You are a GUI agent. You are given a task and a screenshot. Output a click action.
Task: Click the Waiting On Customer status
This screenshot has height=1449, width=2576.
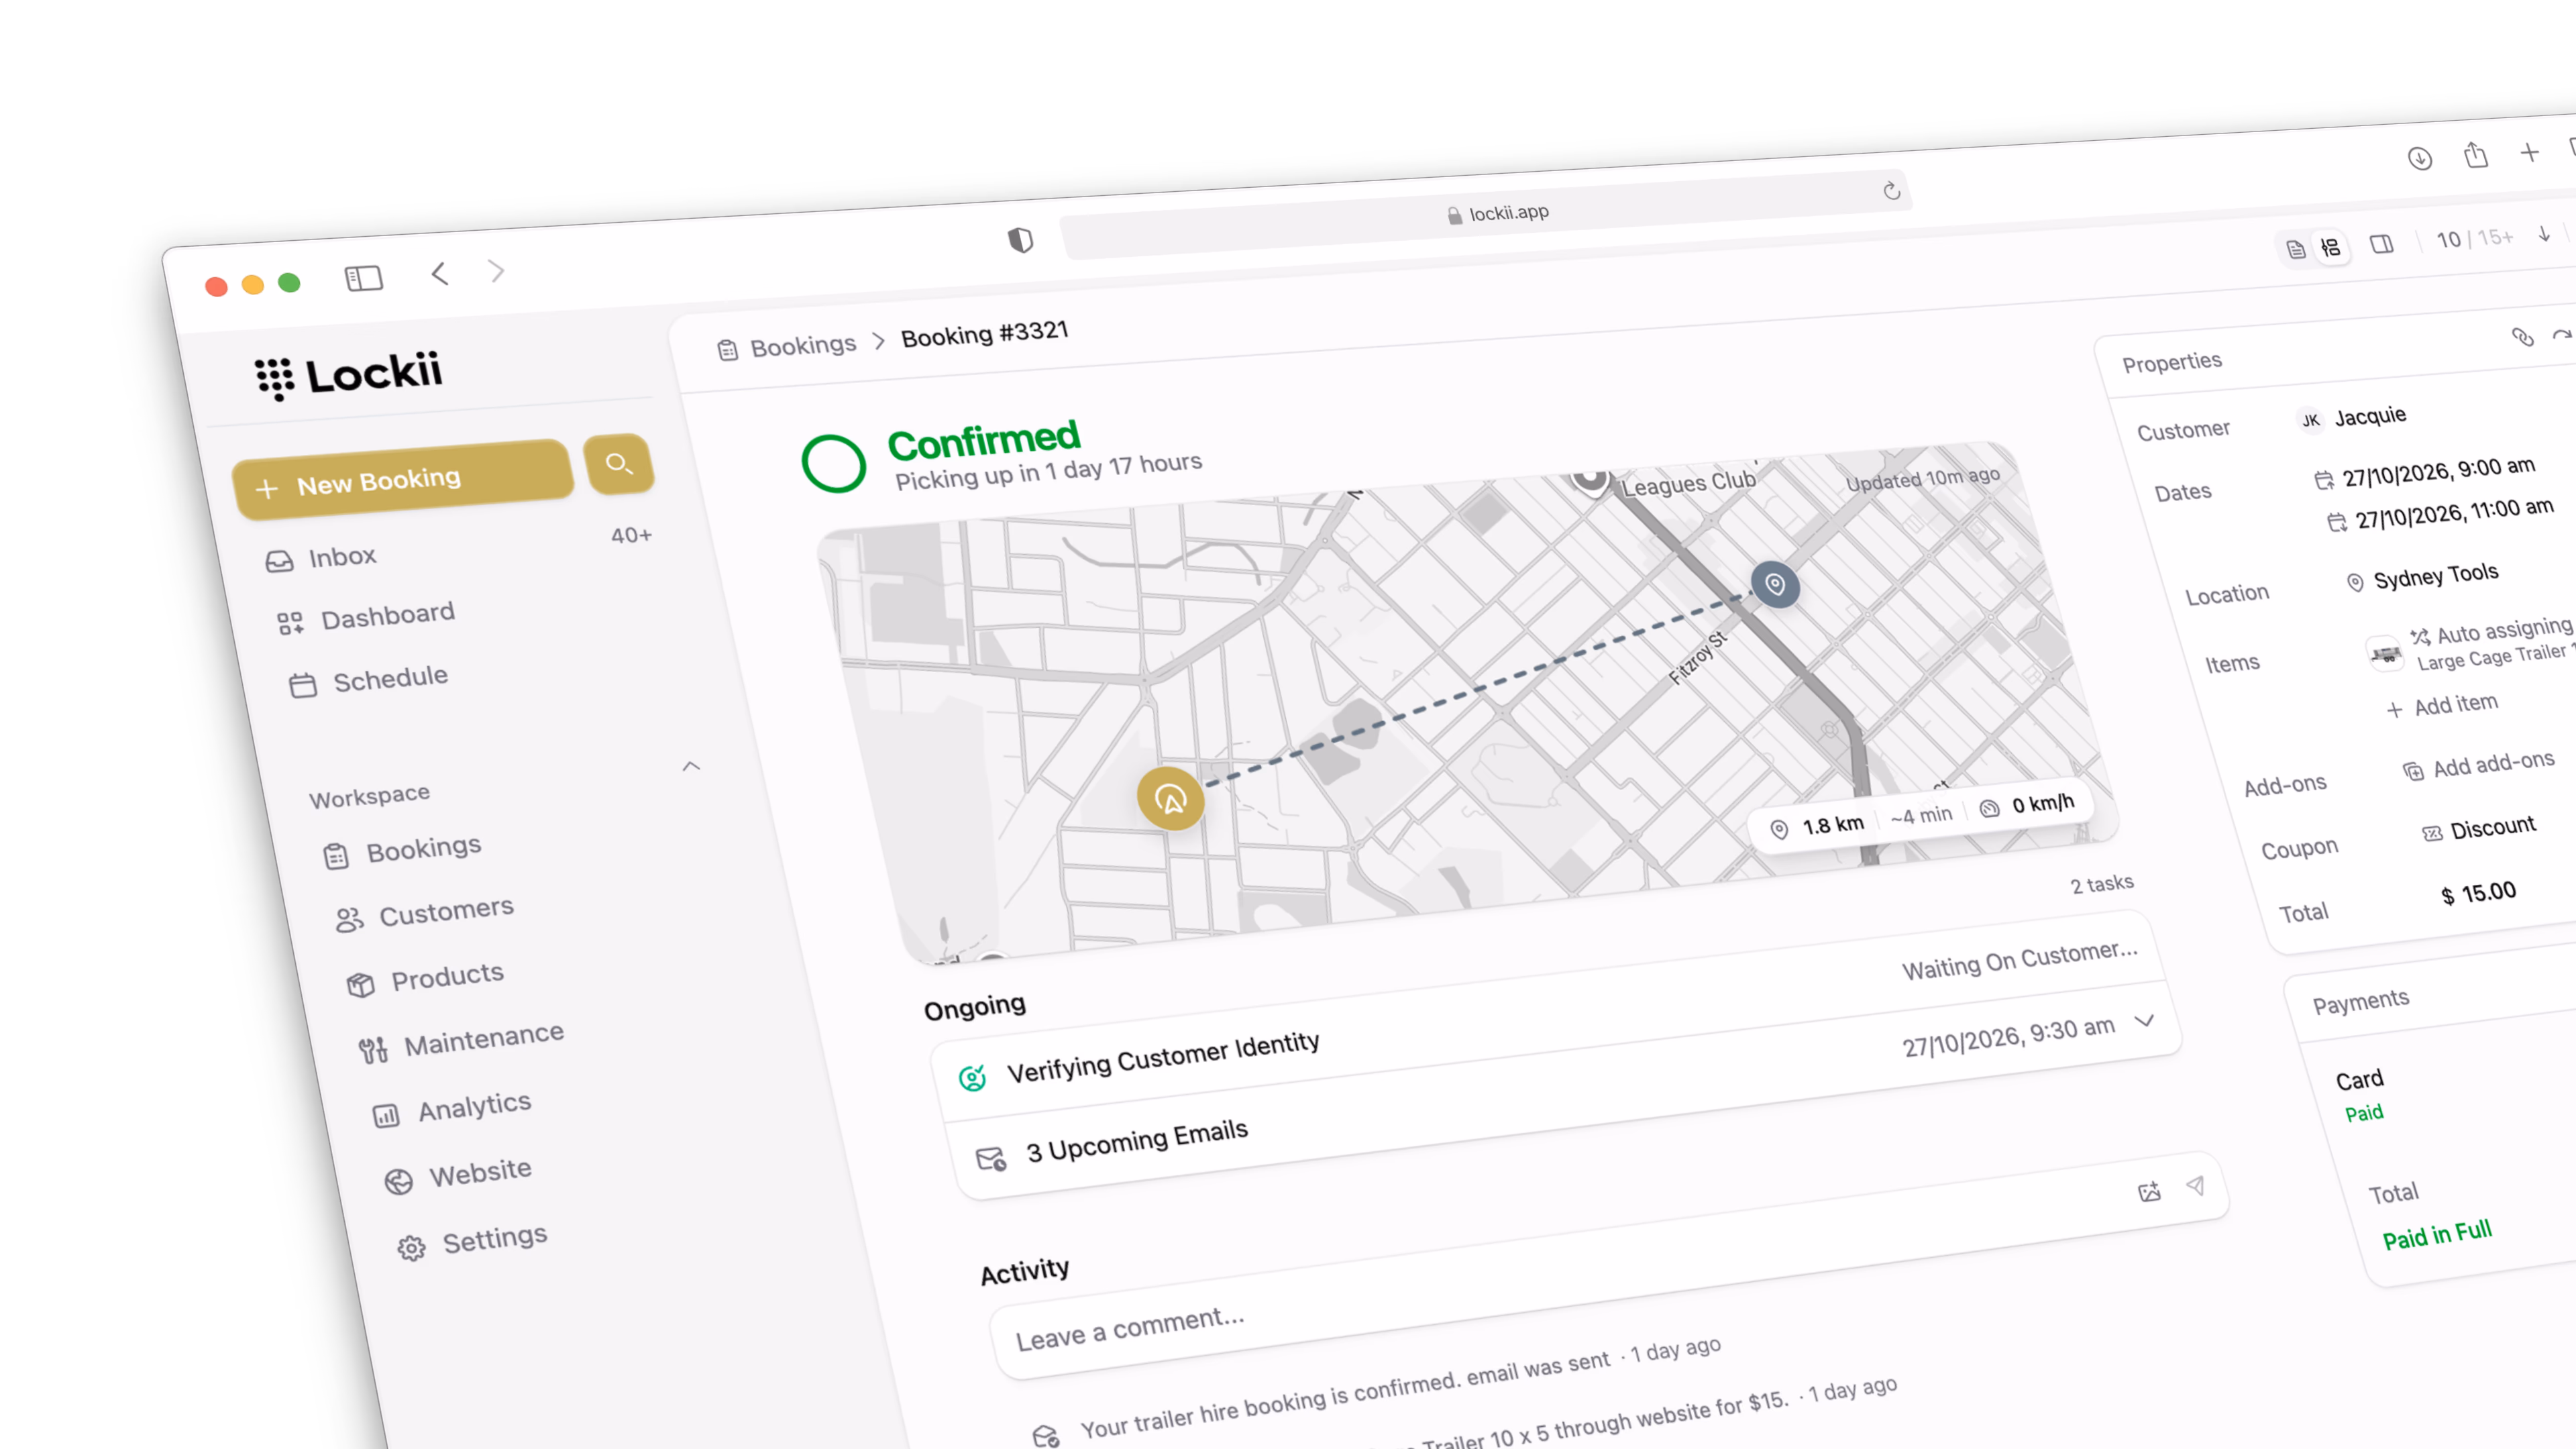click(x=2019, y=960)
